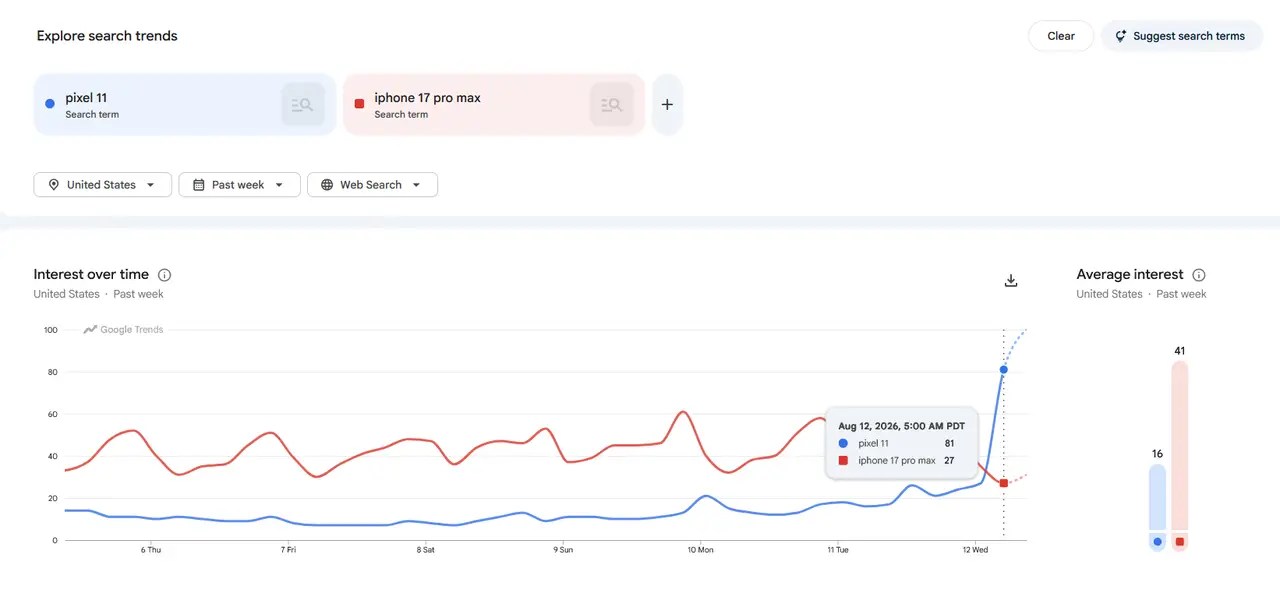This screenshot has height=593, width=1280.
Task: Expand the Web Search type dropdown
Action: click(372, 185)
